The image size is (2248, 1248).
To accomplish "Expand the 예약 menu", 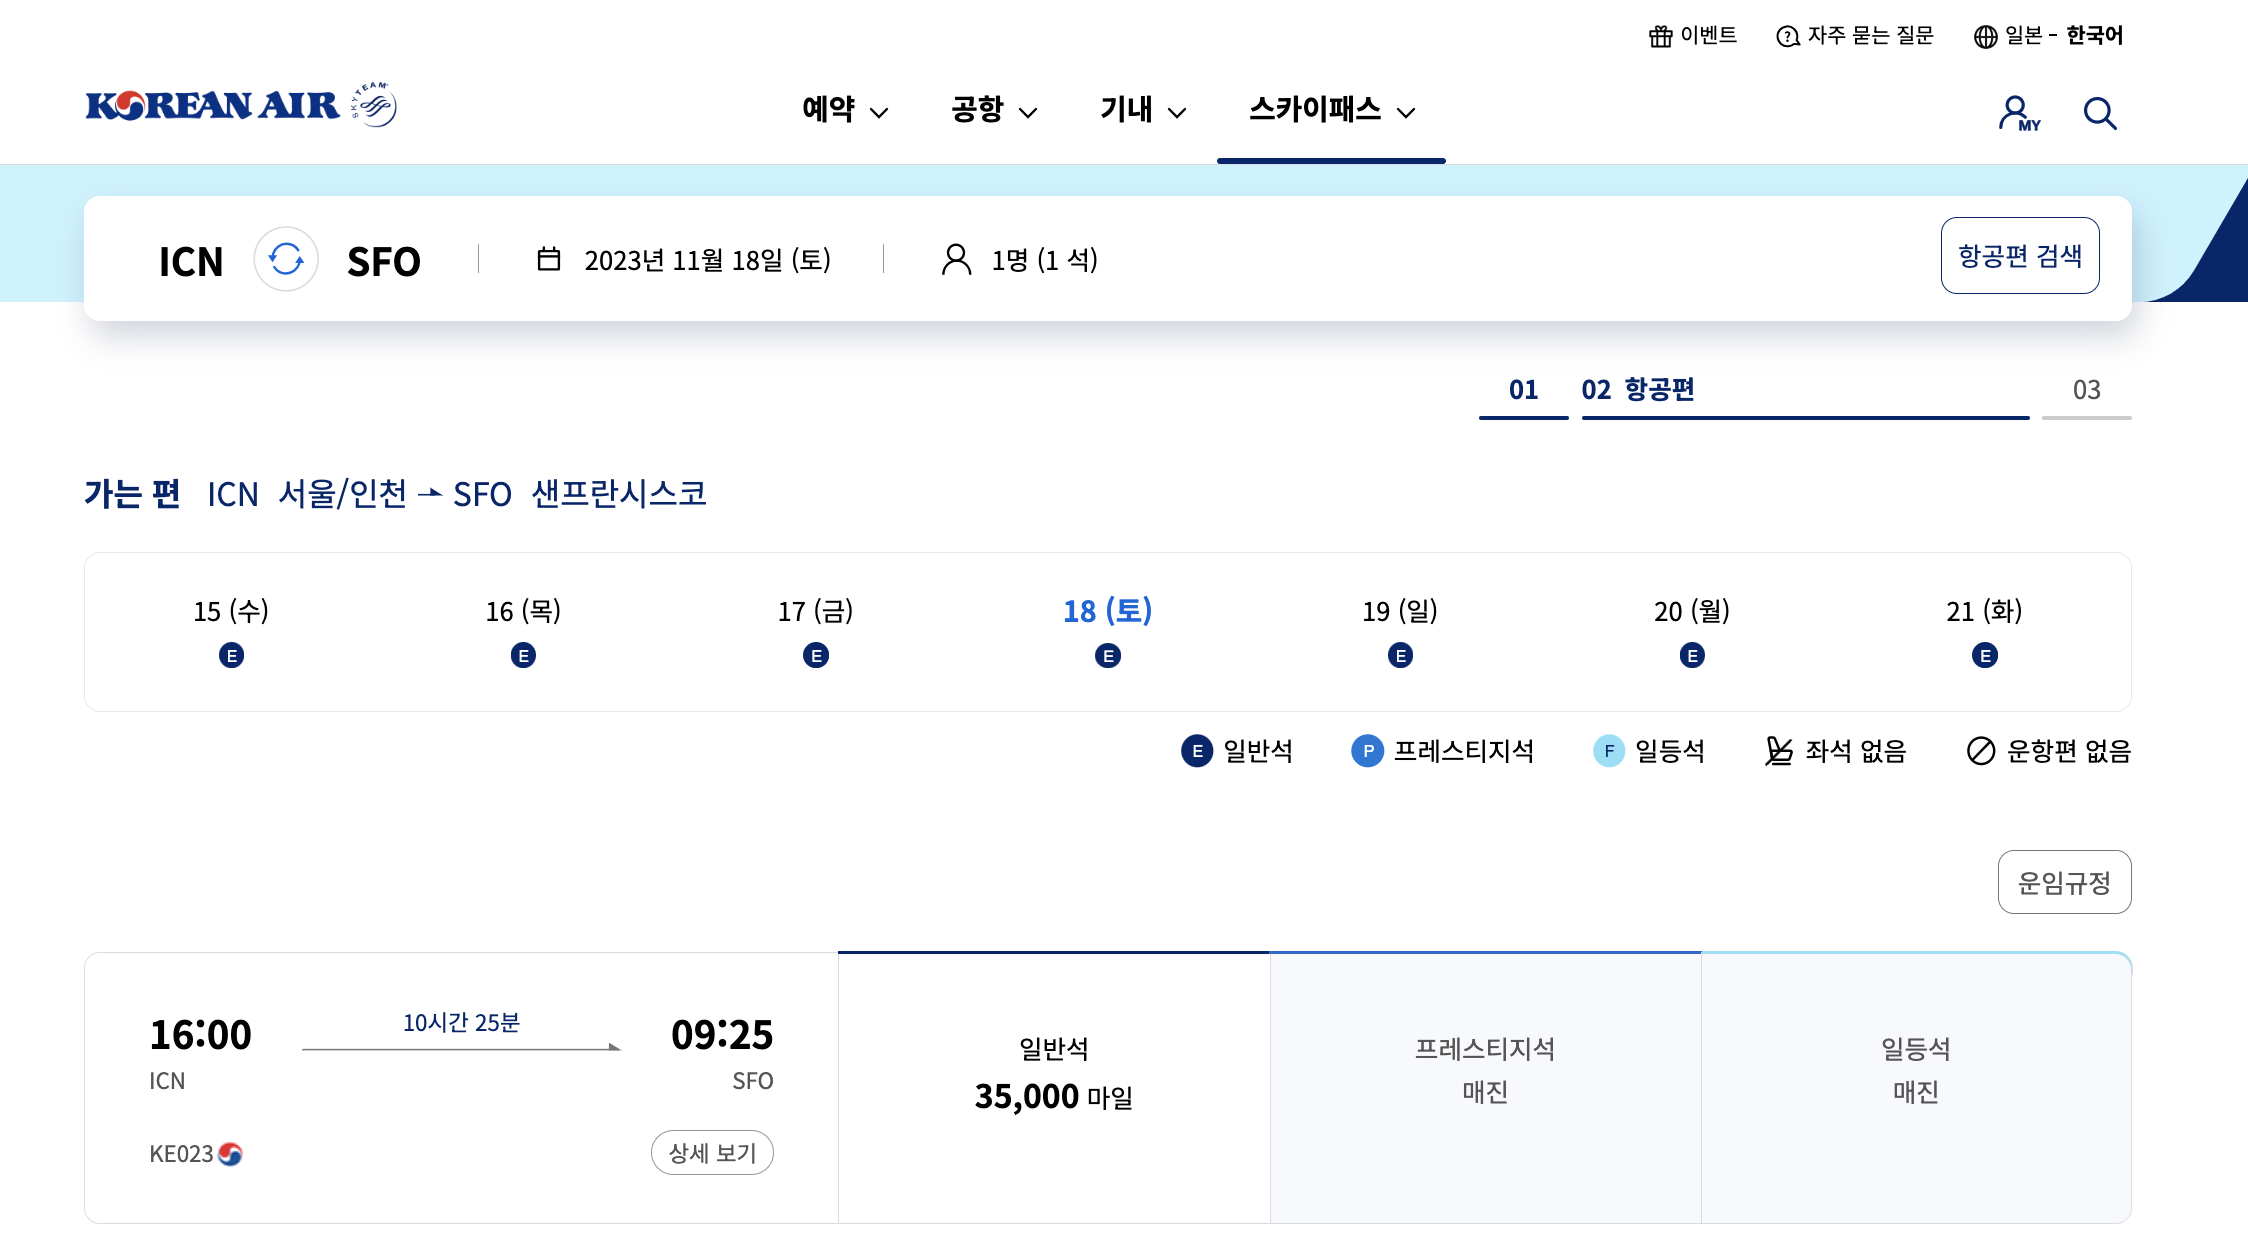I will (x=845, y=109).
